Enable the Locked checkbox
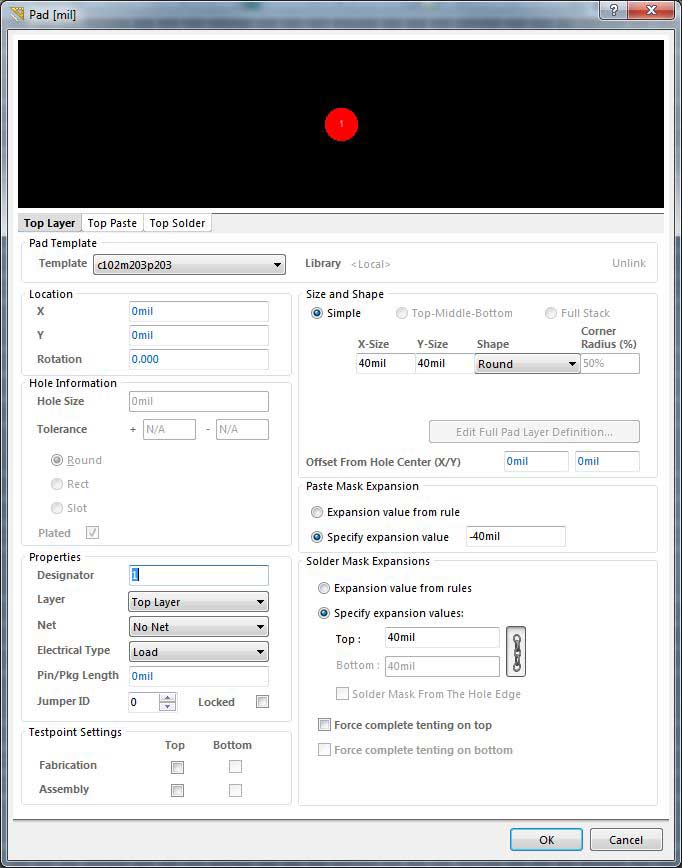682x868 pixels. pos(262,702)
